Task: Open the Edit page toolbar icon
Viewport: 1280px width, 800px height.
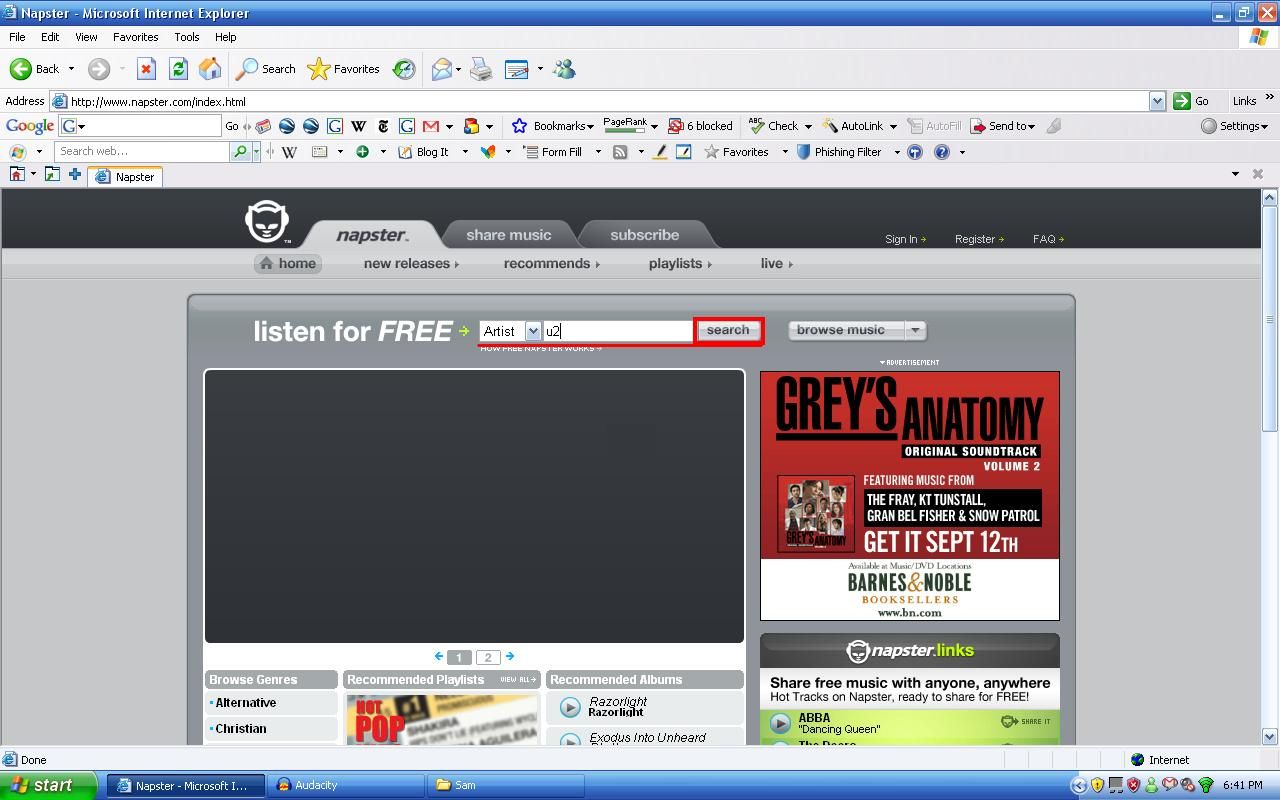Action: pyautogui.click(x=517, y=69)
